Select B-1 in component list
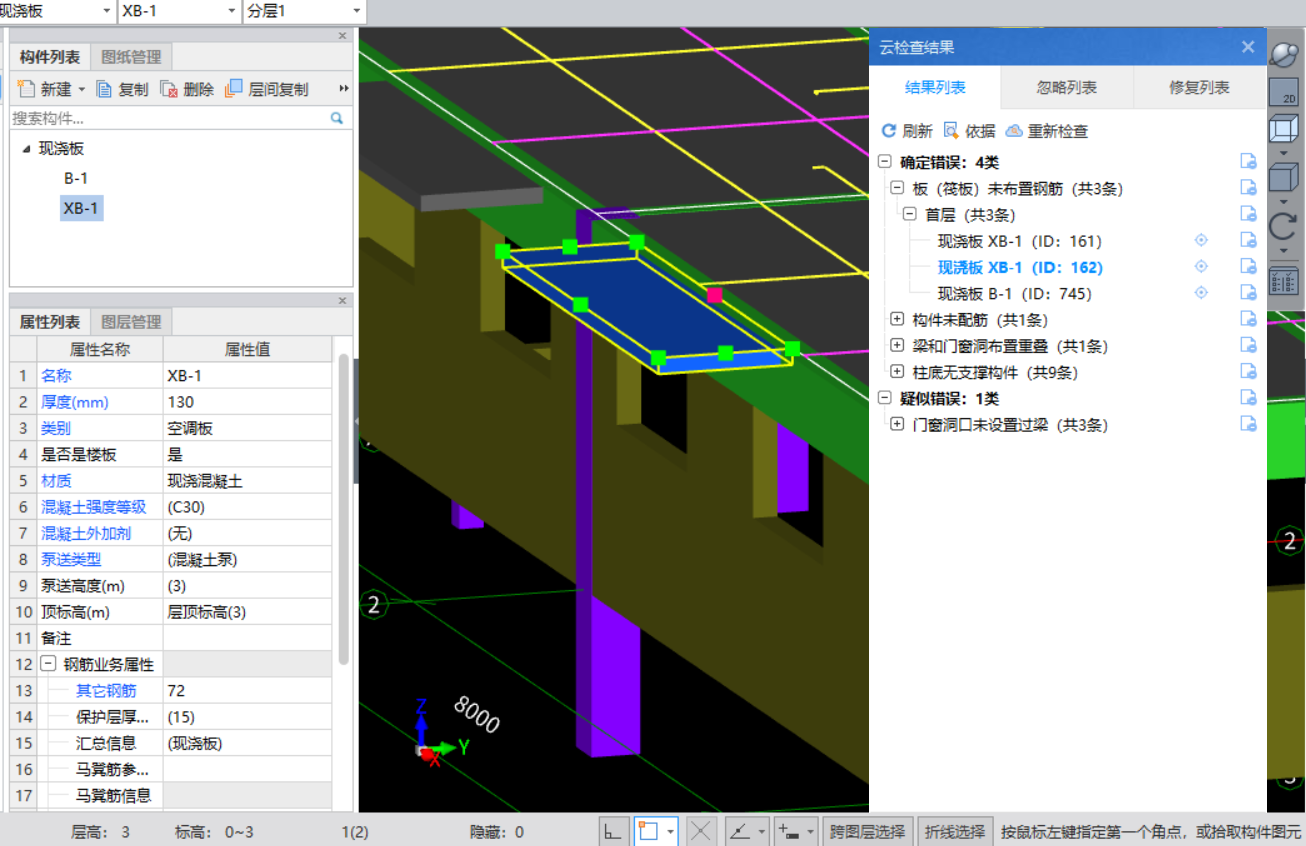 click(x=77, y=178)
